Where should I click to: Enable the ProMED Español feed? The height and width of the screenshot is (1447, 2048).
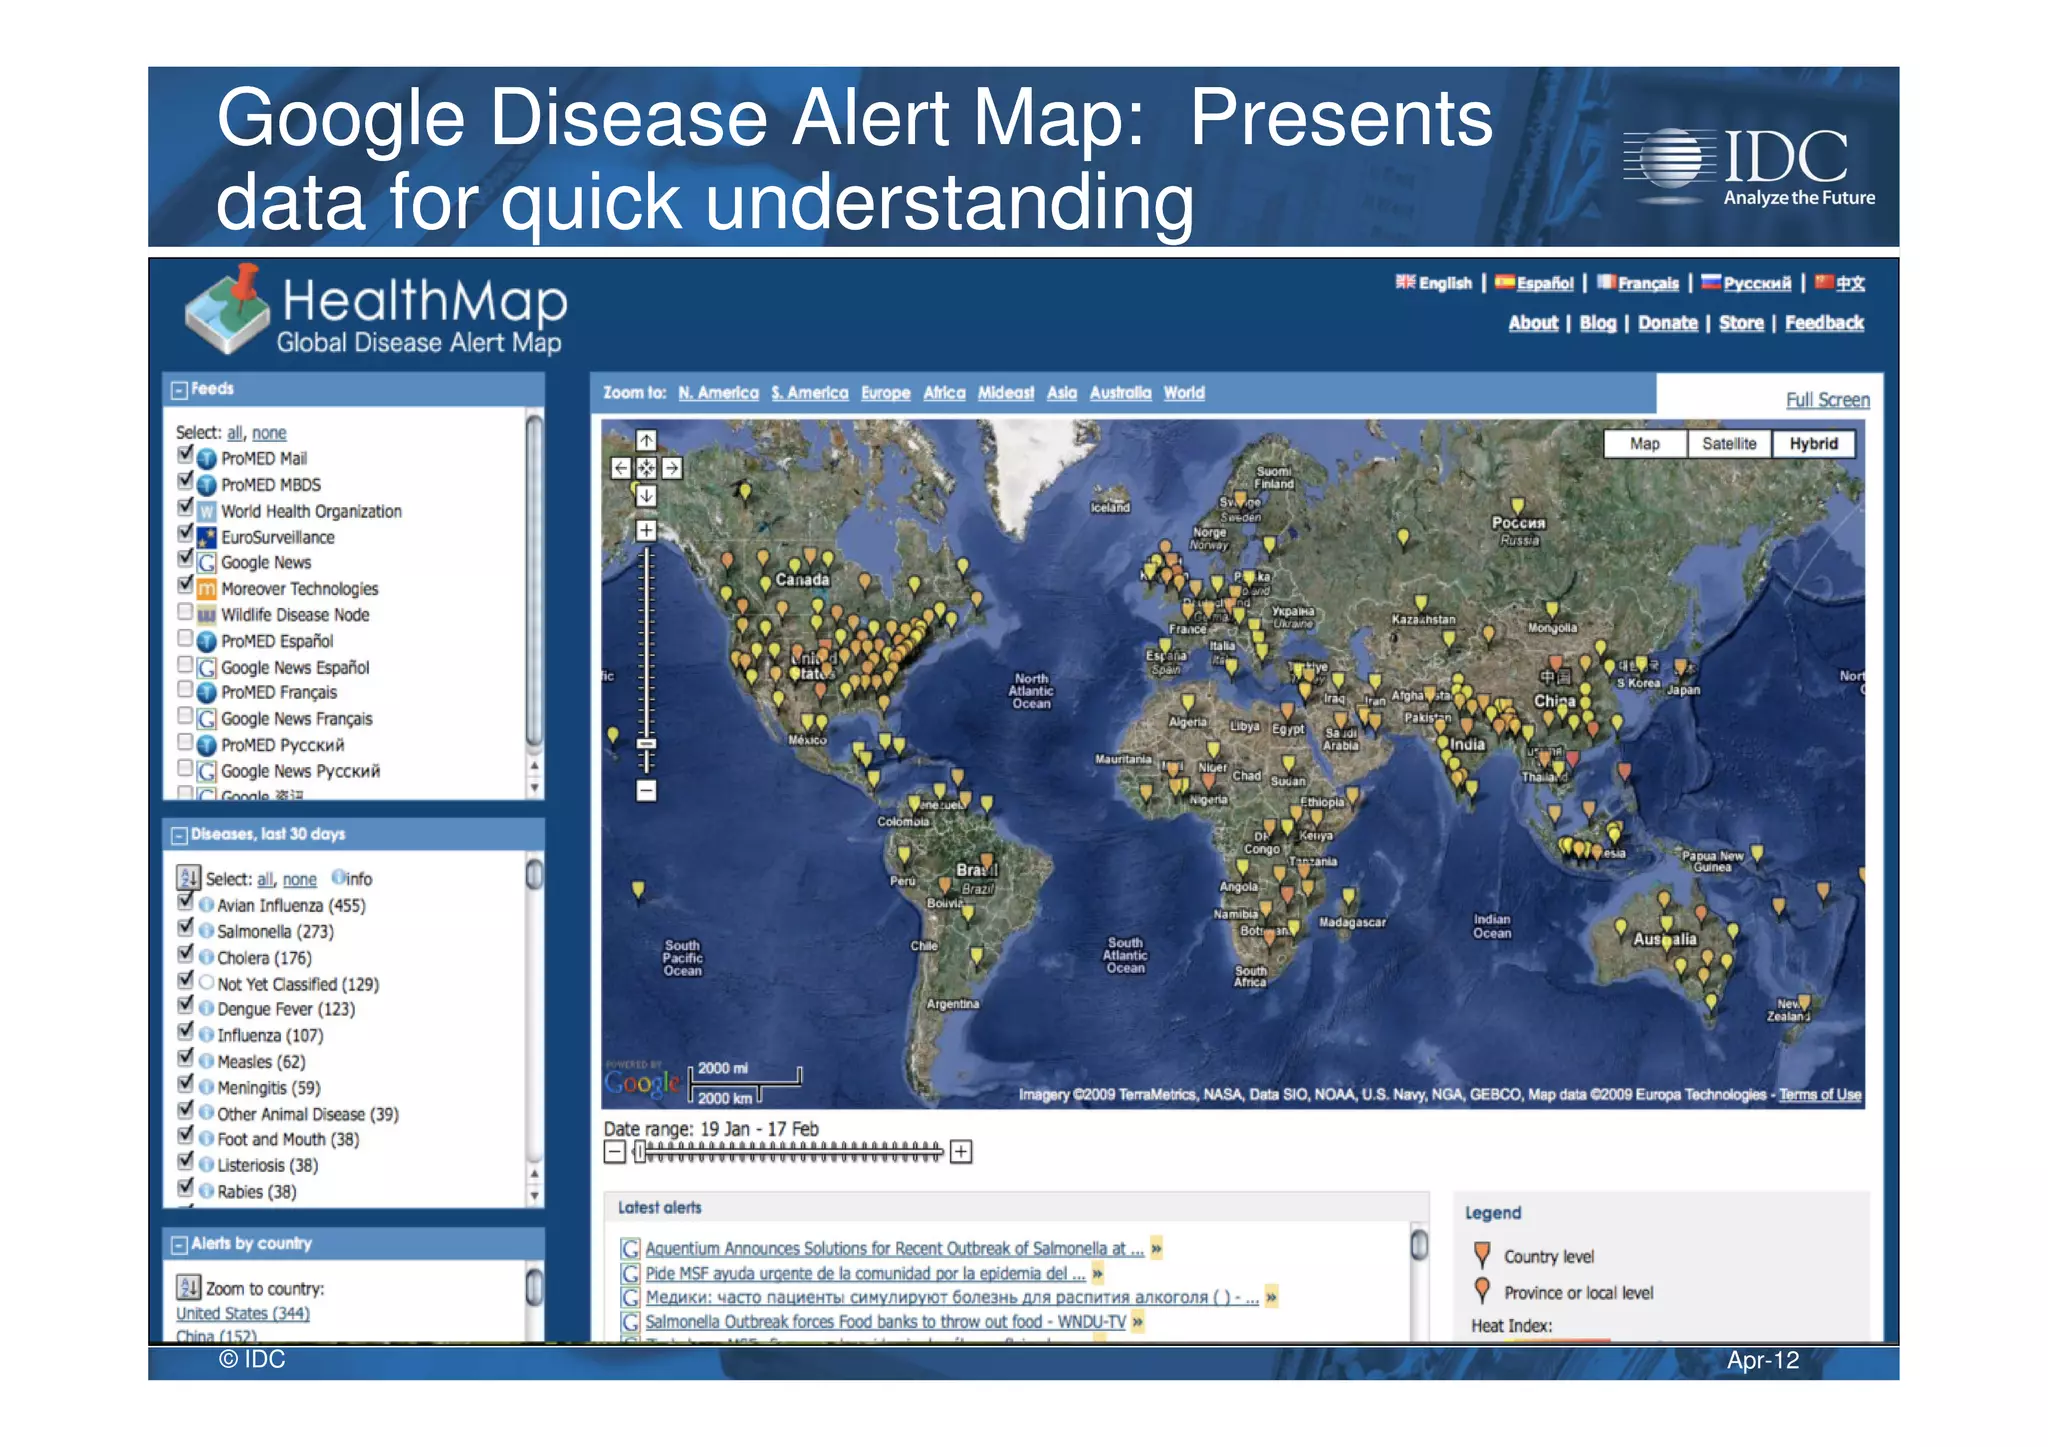click(x=185, y=637)
